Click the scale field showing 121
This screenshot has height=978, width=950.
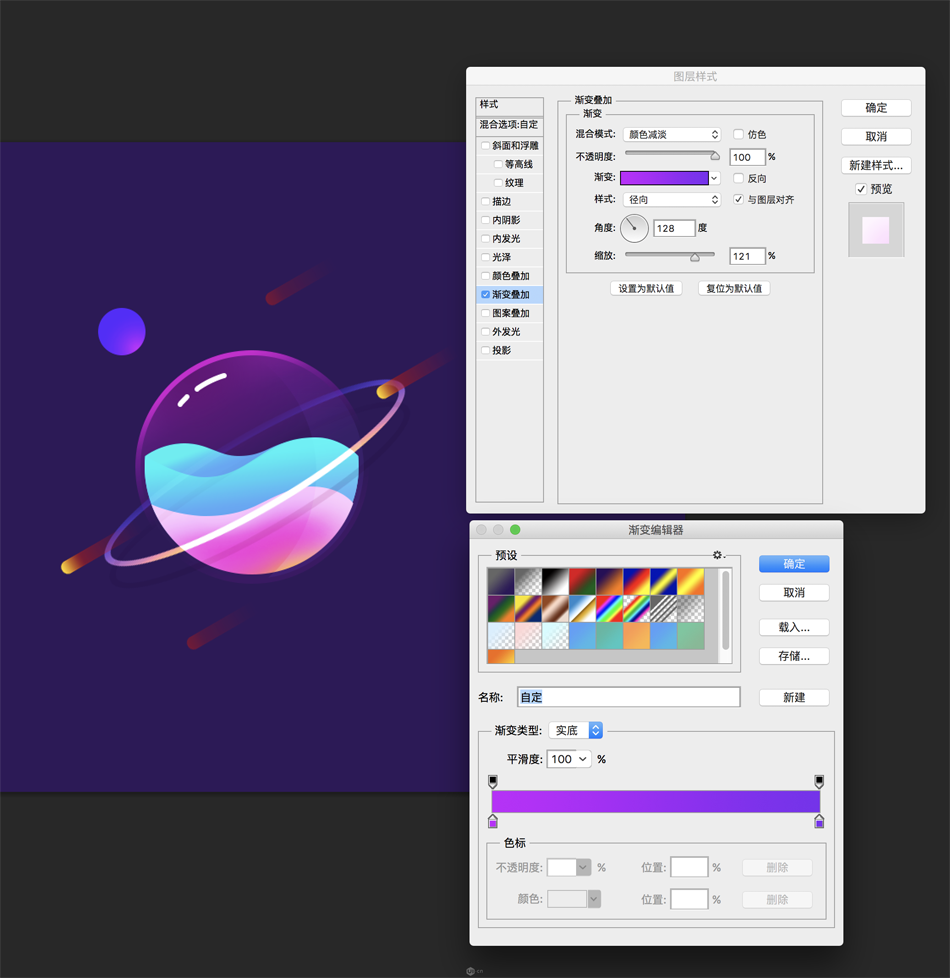pos(747,256)
